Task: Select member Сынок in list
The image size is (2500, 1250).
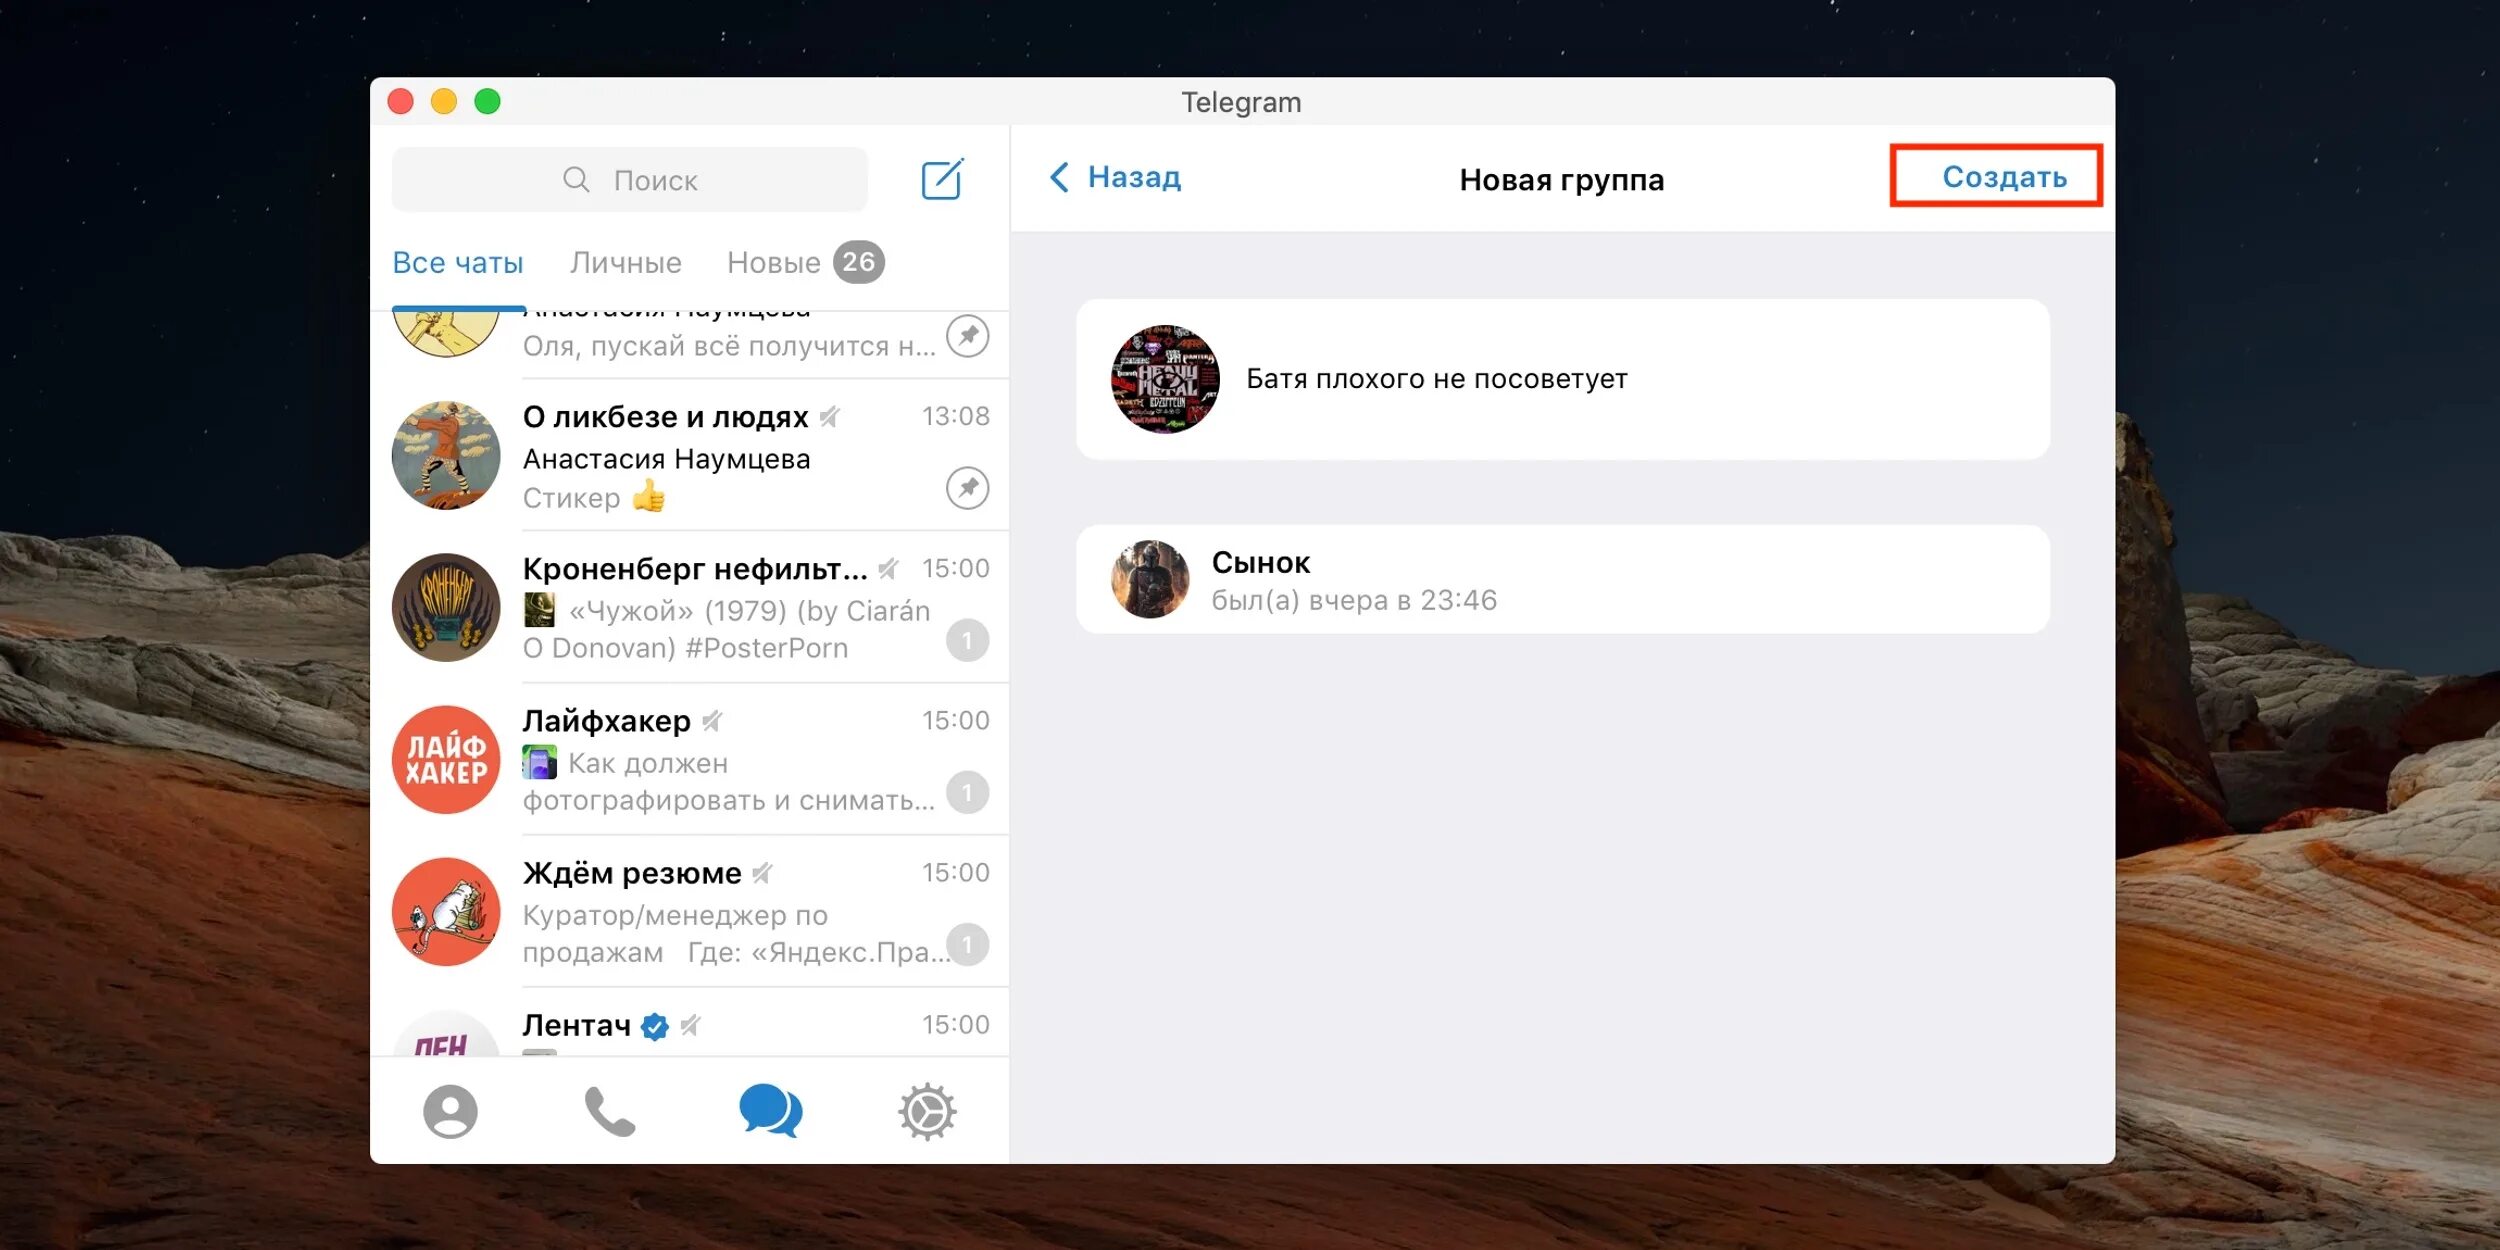Action: point(1563,579)
